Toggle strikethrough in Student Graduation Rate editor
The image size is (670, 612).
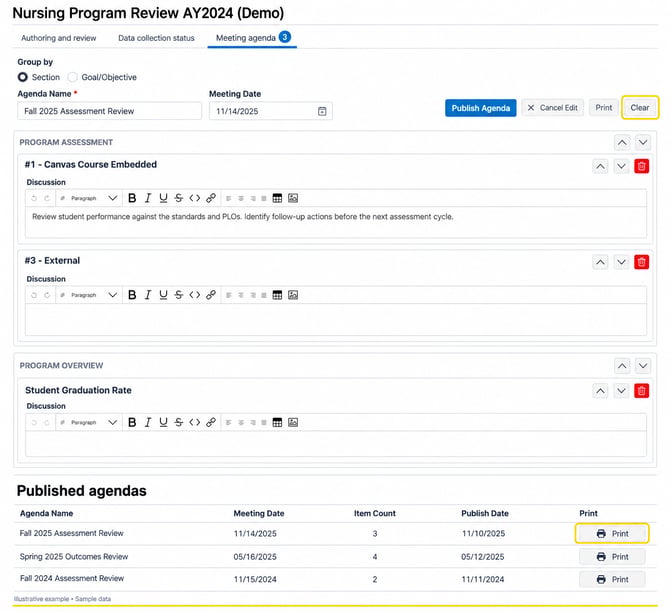pyautogui.click(x=179, y=422)
